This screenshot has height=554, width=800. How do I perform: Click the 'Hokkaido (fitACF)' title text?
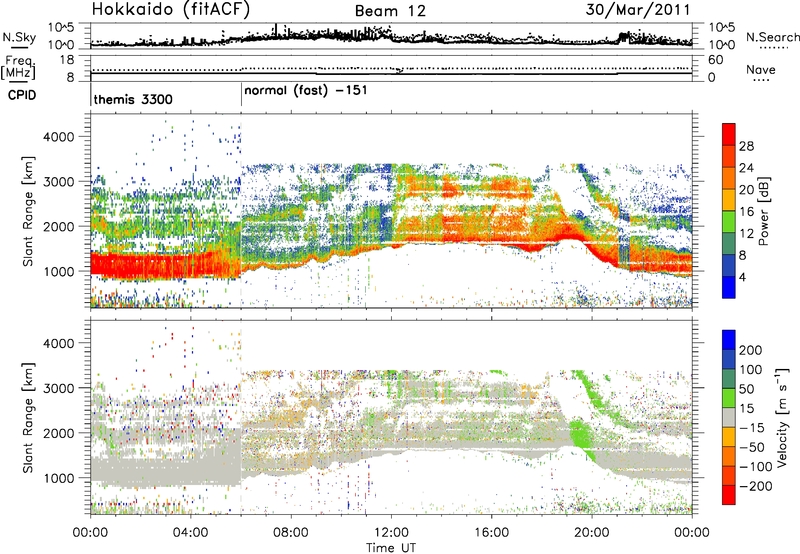(x=171, y=10)
